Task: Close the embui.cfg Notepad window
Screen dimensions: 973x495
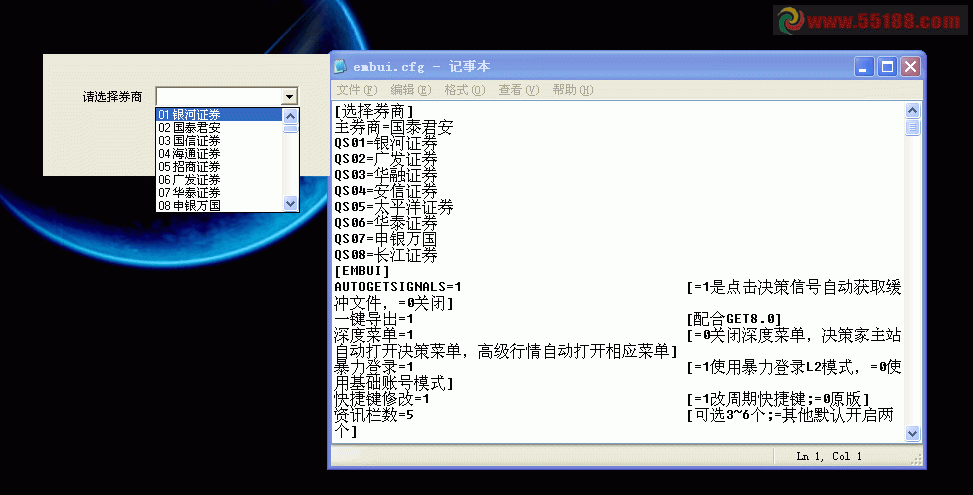Action: pos(910,66)
